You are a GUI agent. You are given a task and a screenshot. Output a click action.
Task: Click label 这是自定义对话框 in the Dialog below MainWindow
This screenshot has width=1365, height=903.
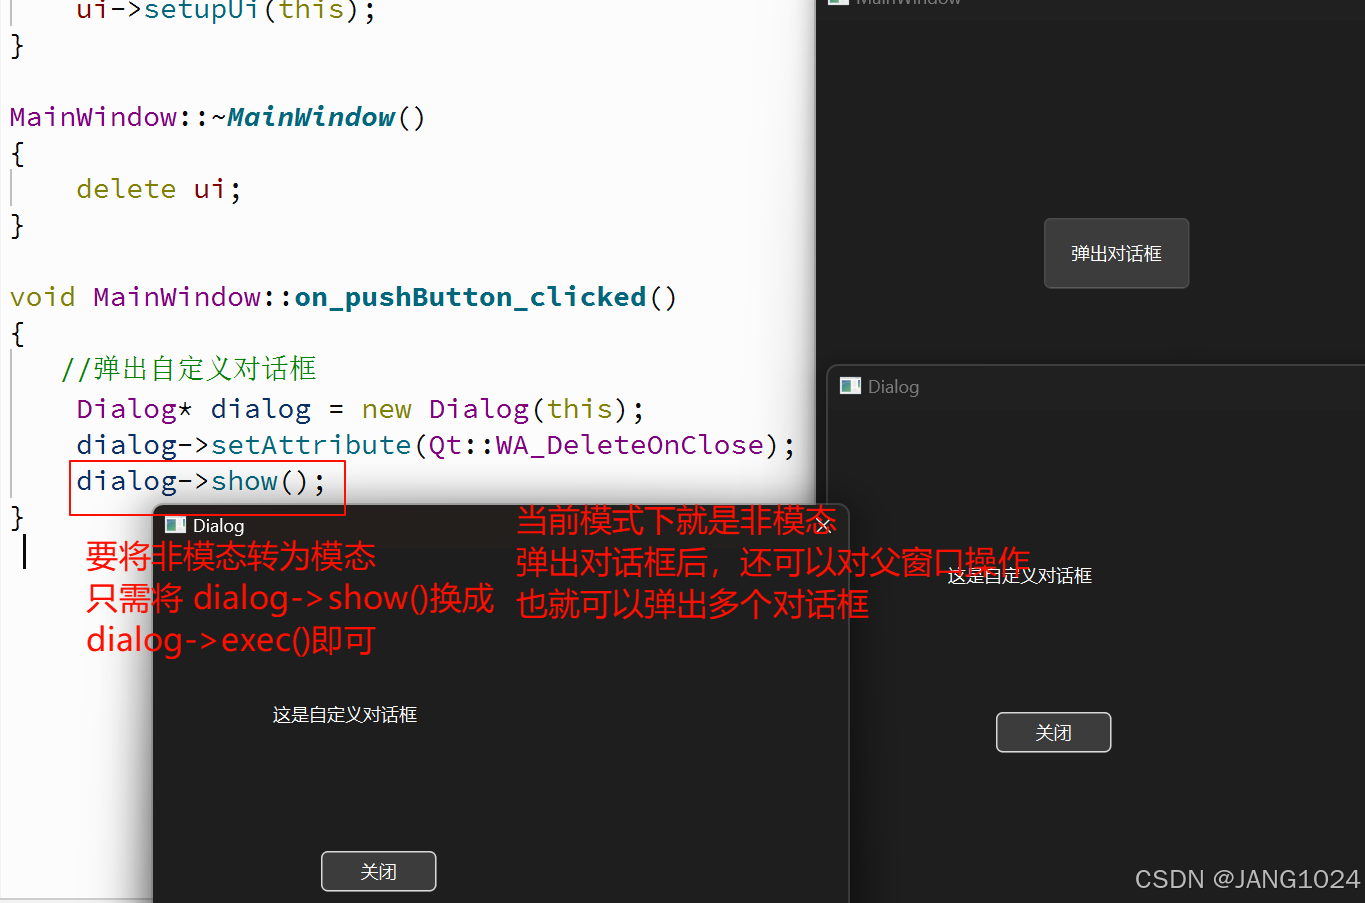1020,575
